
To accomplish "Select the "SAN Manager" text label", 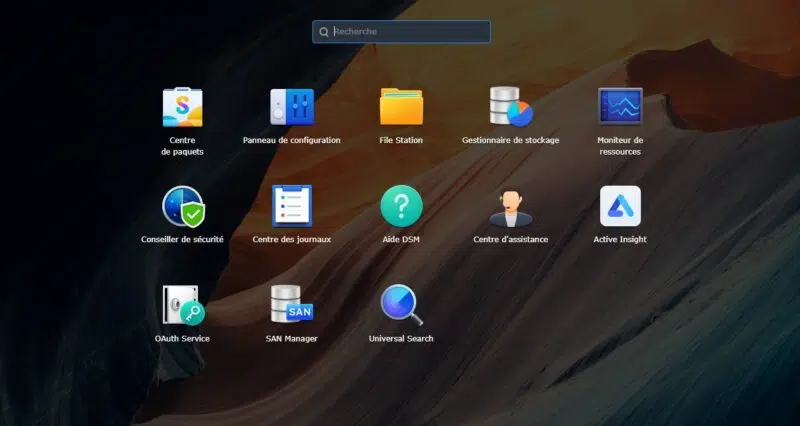I will [291, 339].
